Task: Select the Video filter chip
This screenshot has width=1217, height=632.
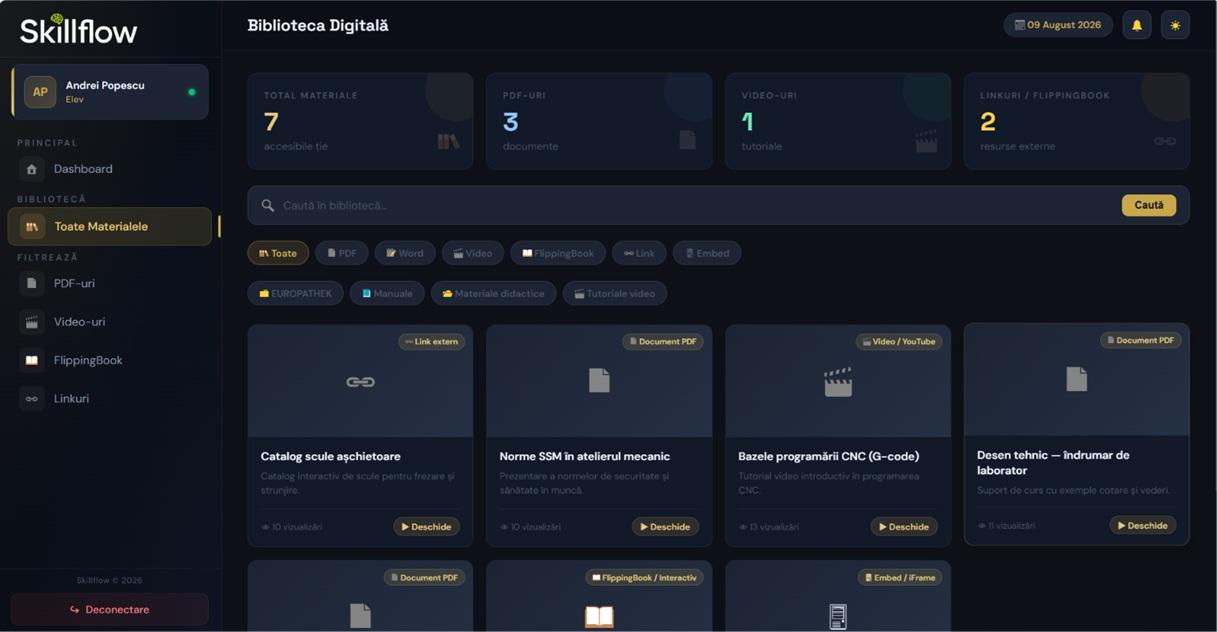Action: (473, 253)
